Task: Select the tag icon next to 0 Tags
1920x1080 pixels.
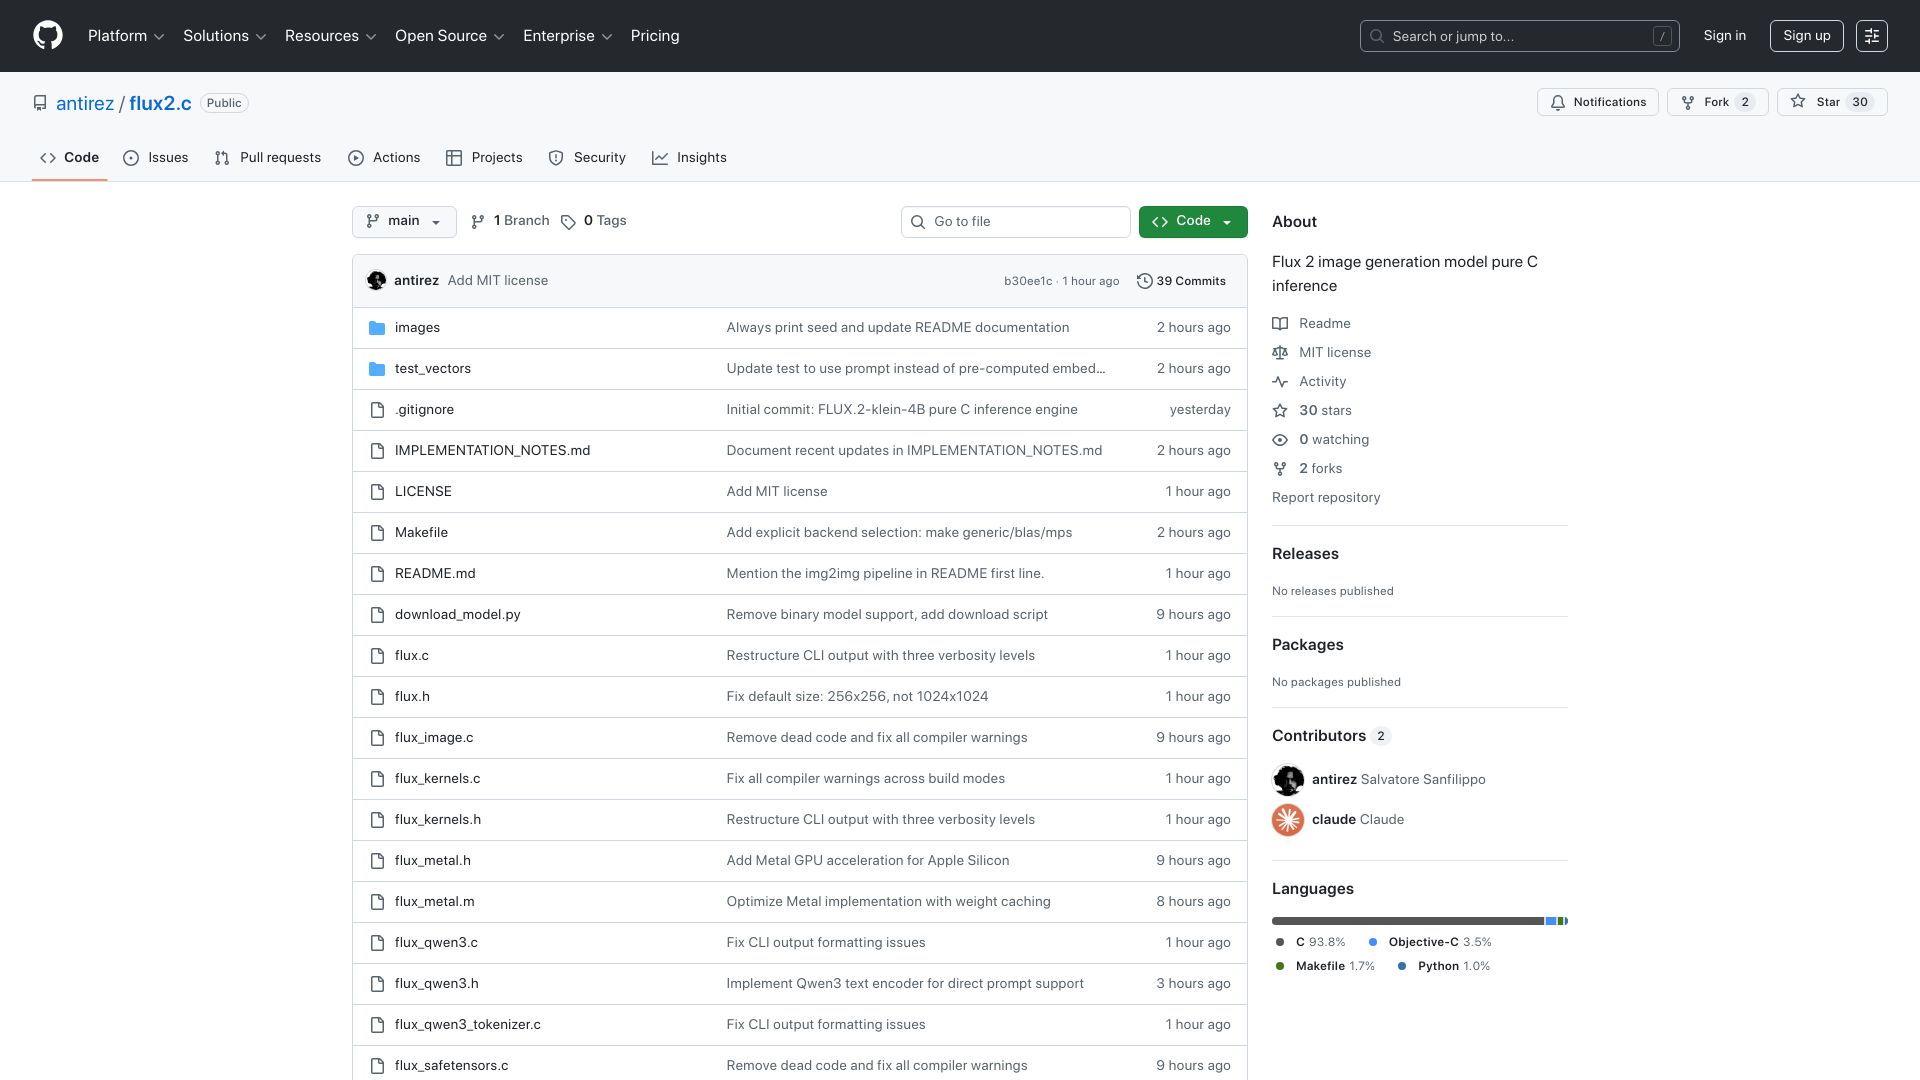Action: pos(568,222)
